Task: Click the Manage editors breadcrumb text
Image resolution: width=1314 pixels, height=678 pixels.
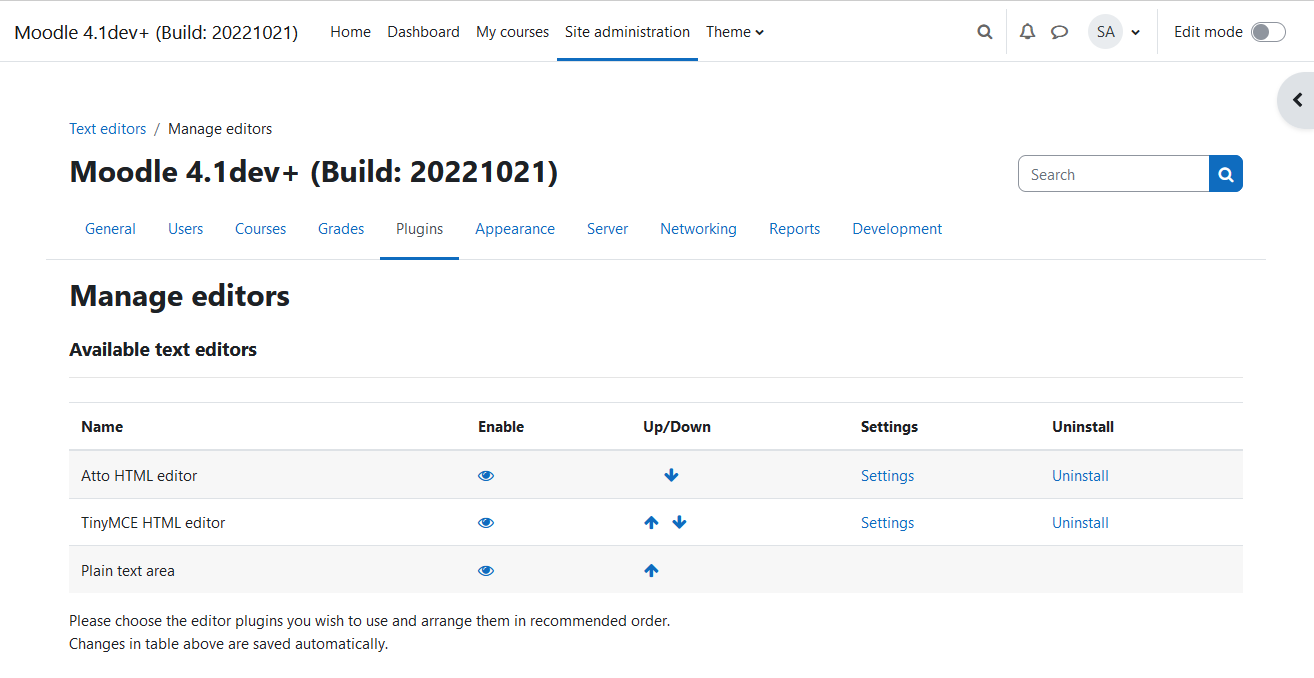Action: point(220,129)
